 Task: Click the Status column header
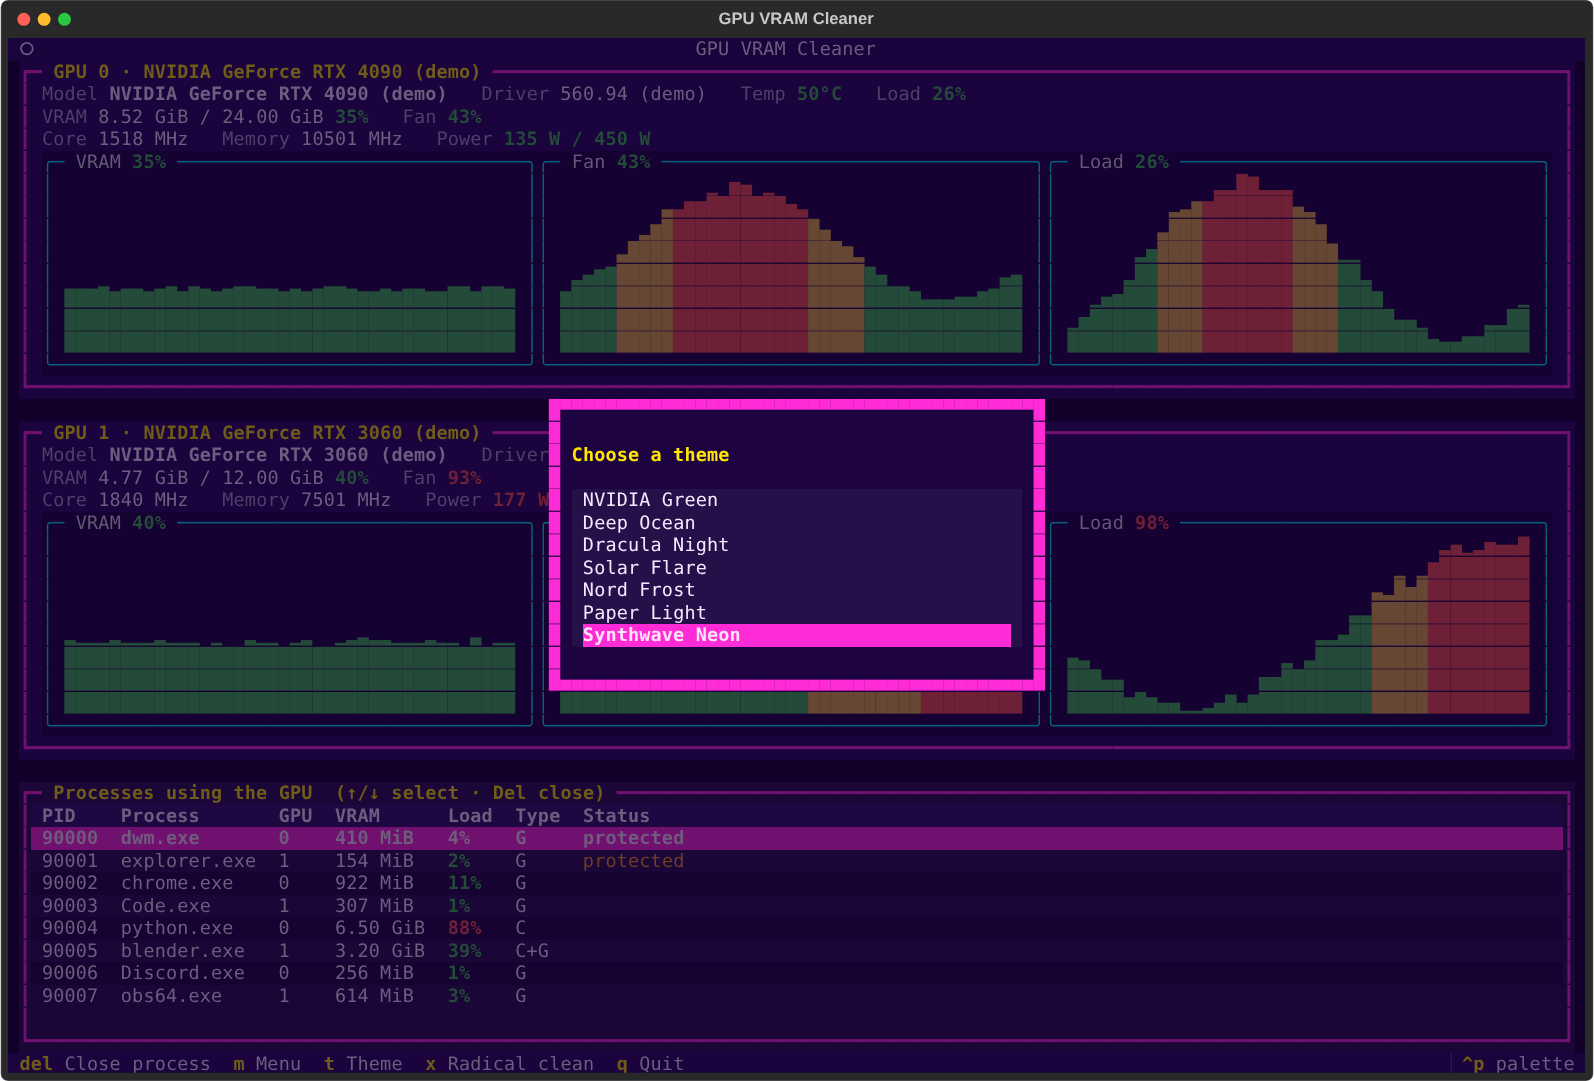(616, 816)
